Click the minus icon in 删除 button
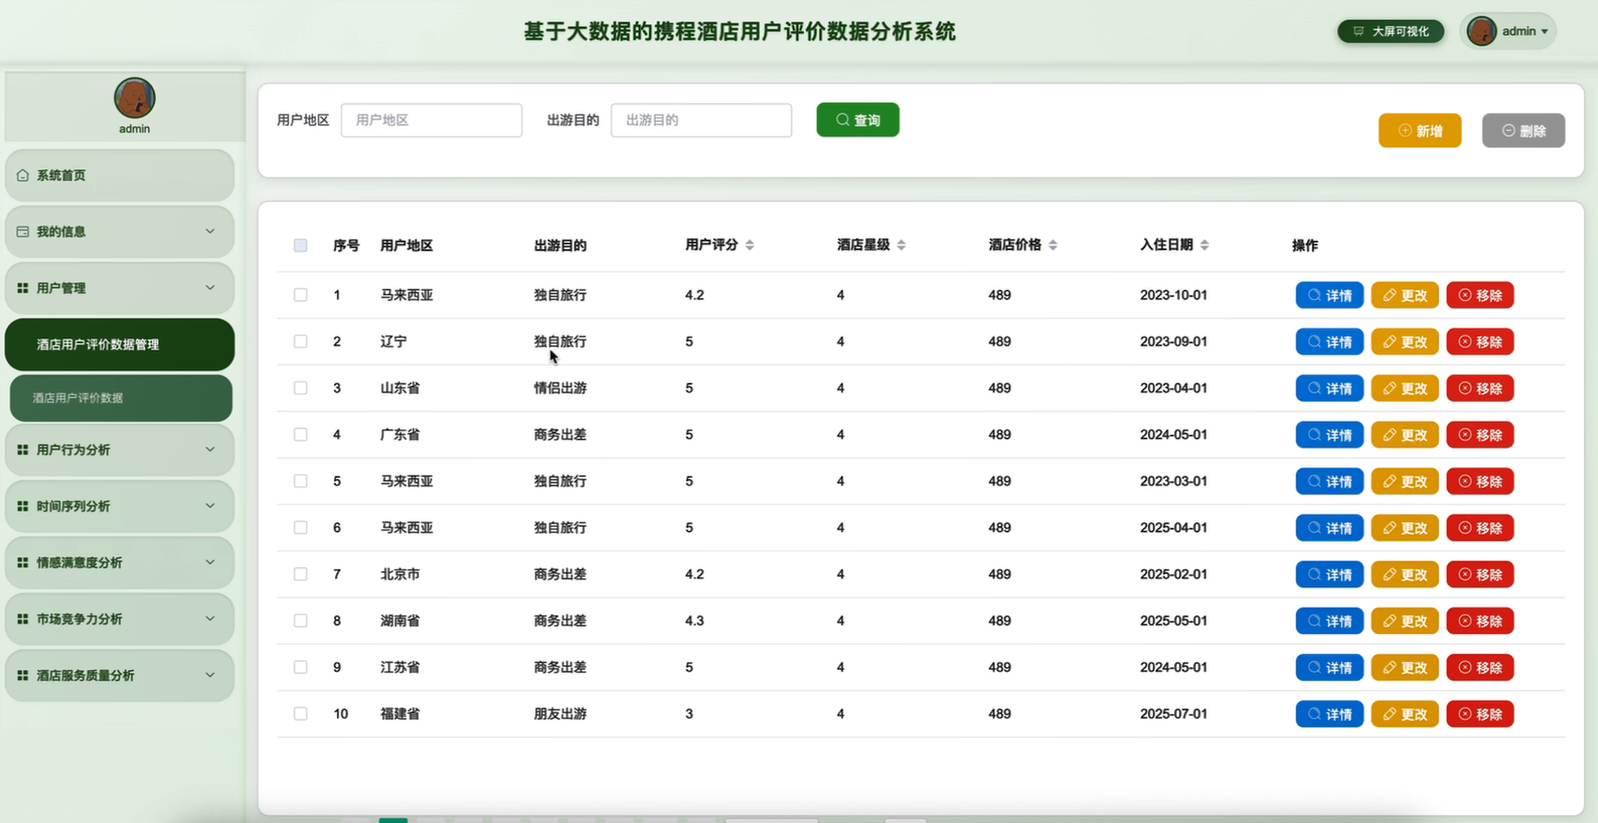This screenshot has width=1598, height=823. [1508, 131]
